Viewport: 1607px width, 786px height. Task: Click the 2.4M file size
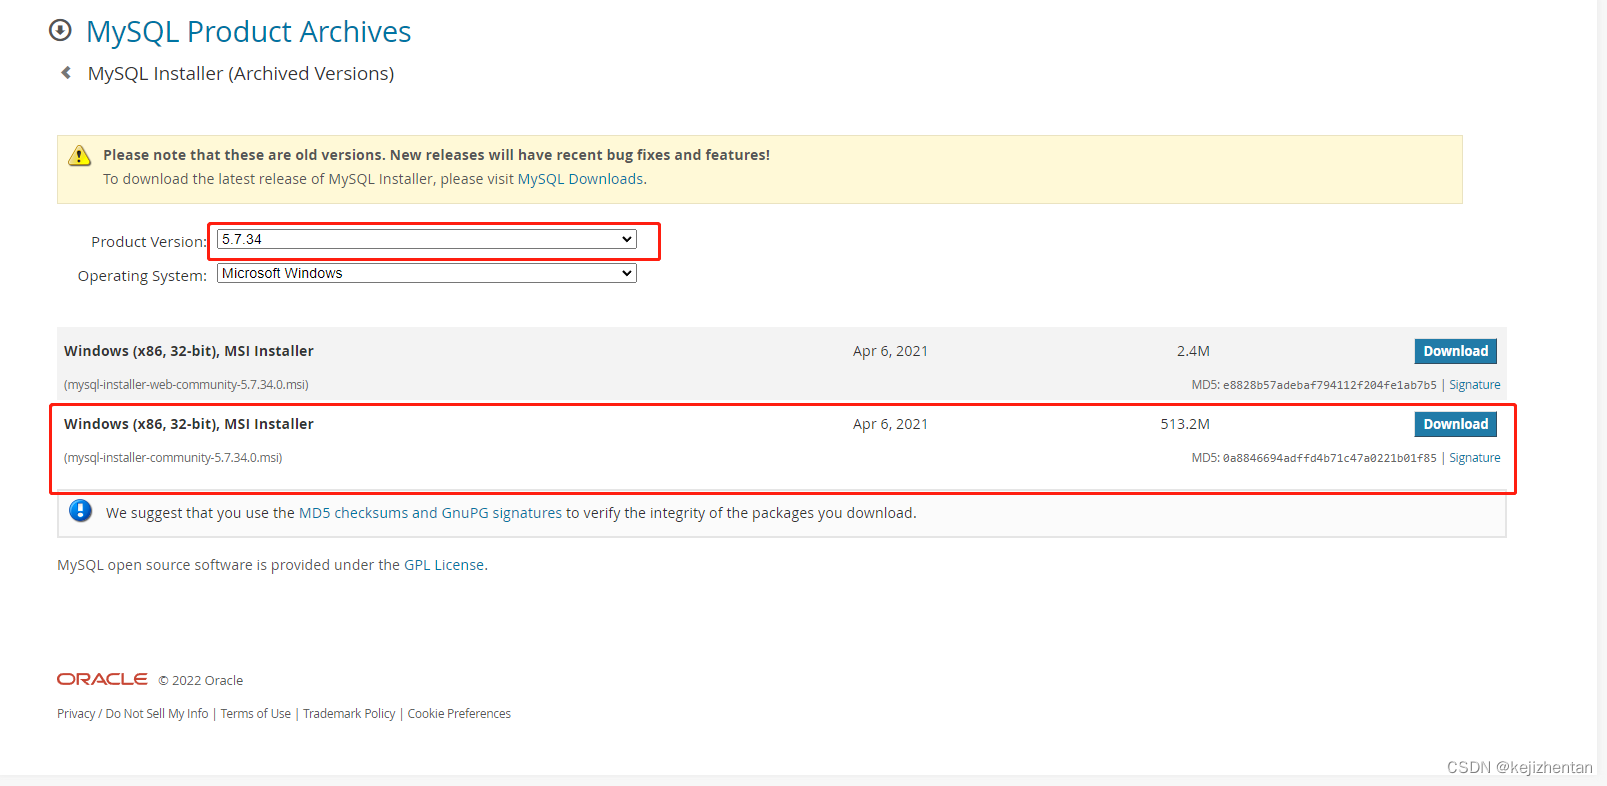pos(1193,351)
